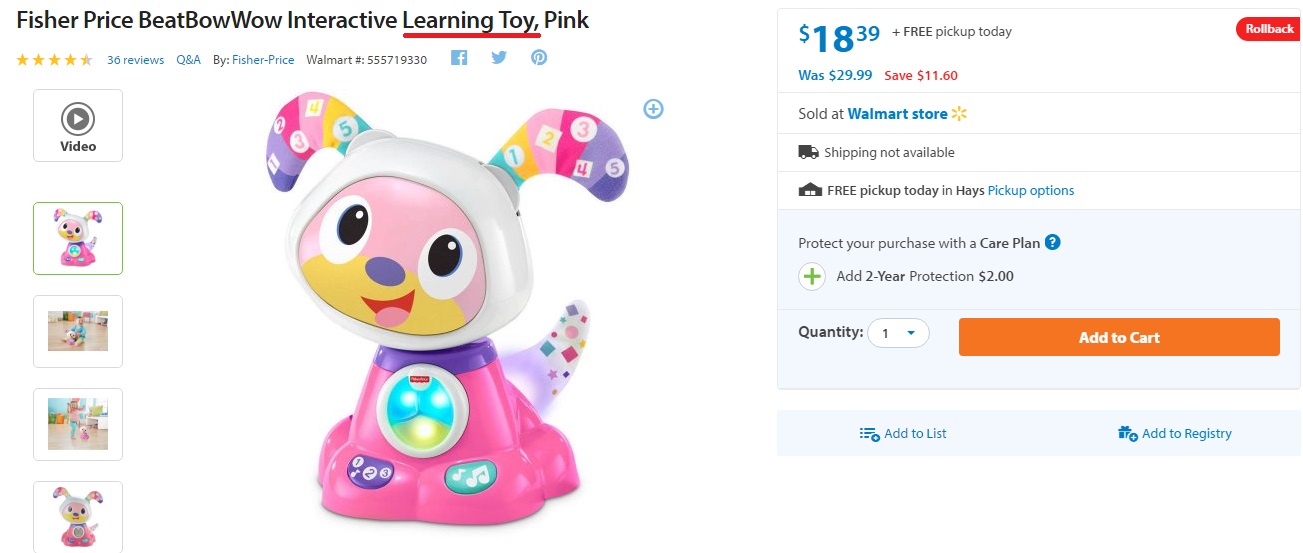Viewport: 1303px width, 553px height.
Task: Select second thumbnail of child playing
Action: point(78,331)
